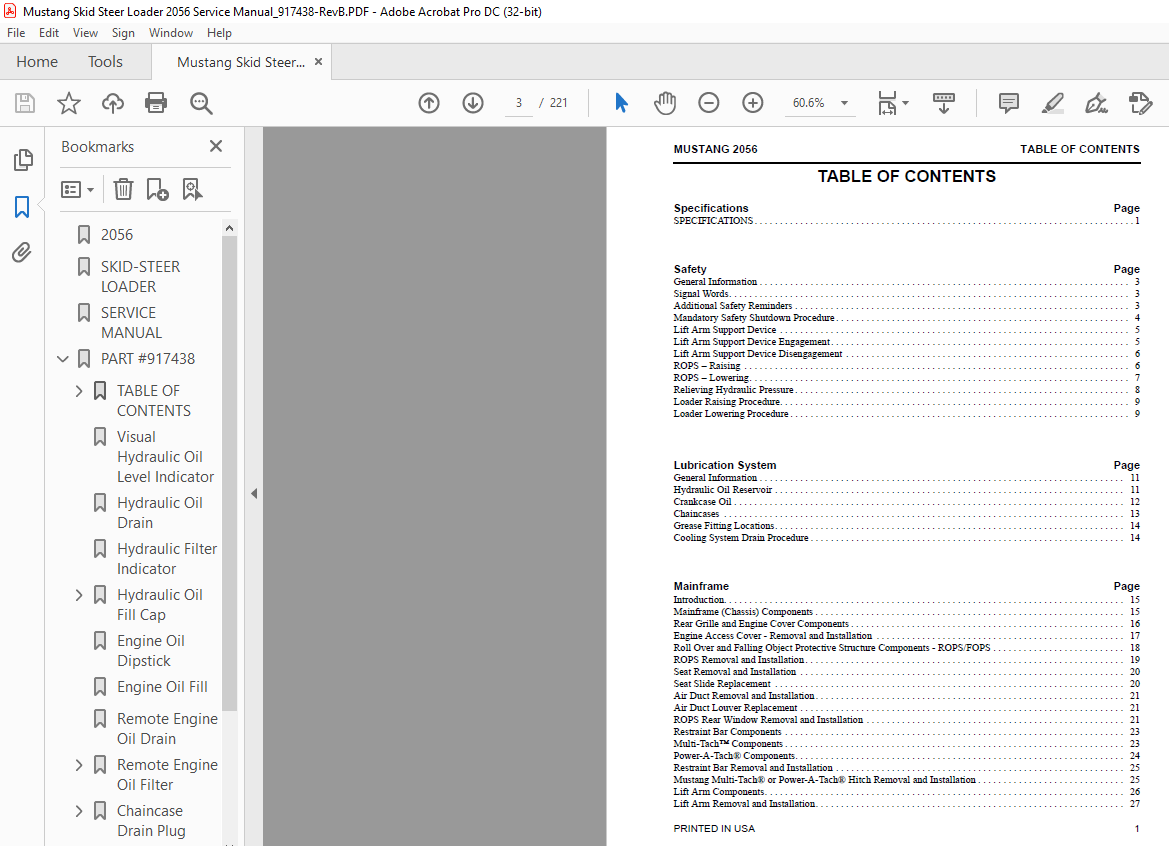Viewport: 1169px width, 846px height.
Task: Go to next page arrow
Action: [x=473, y=103]
